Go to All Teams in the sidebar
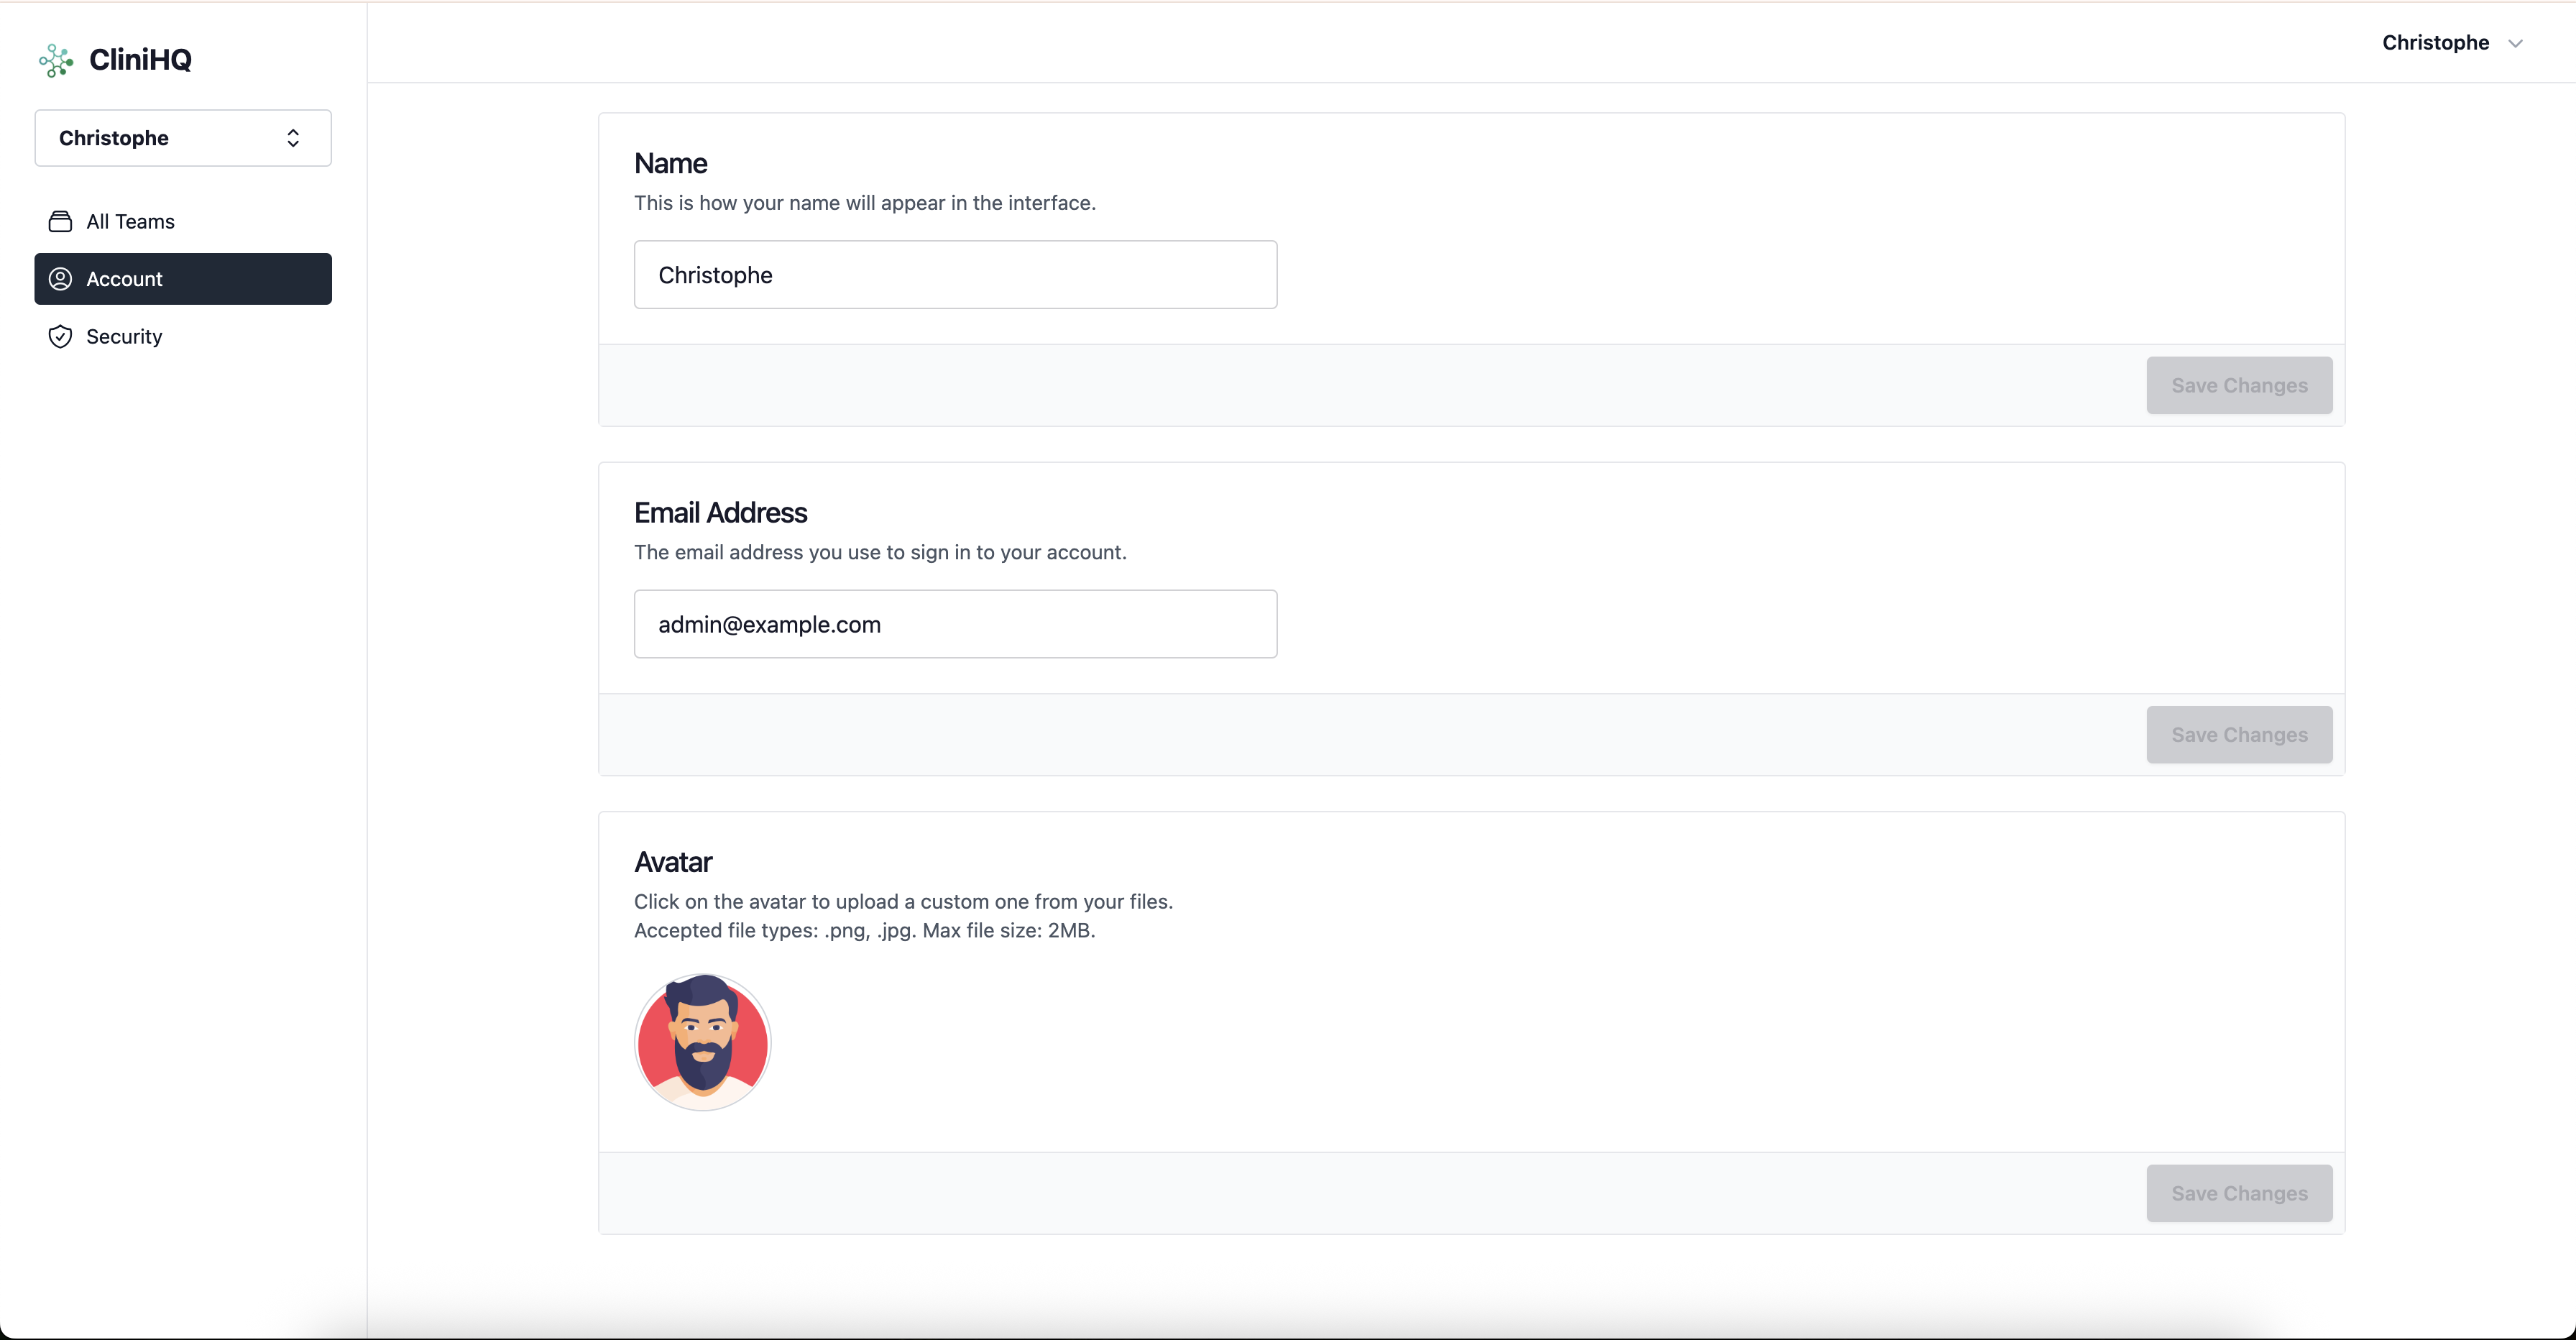The width and height of the screenshot is (2576, 1340). [130, 222]
